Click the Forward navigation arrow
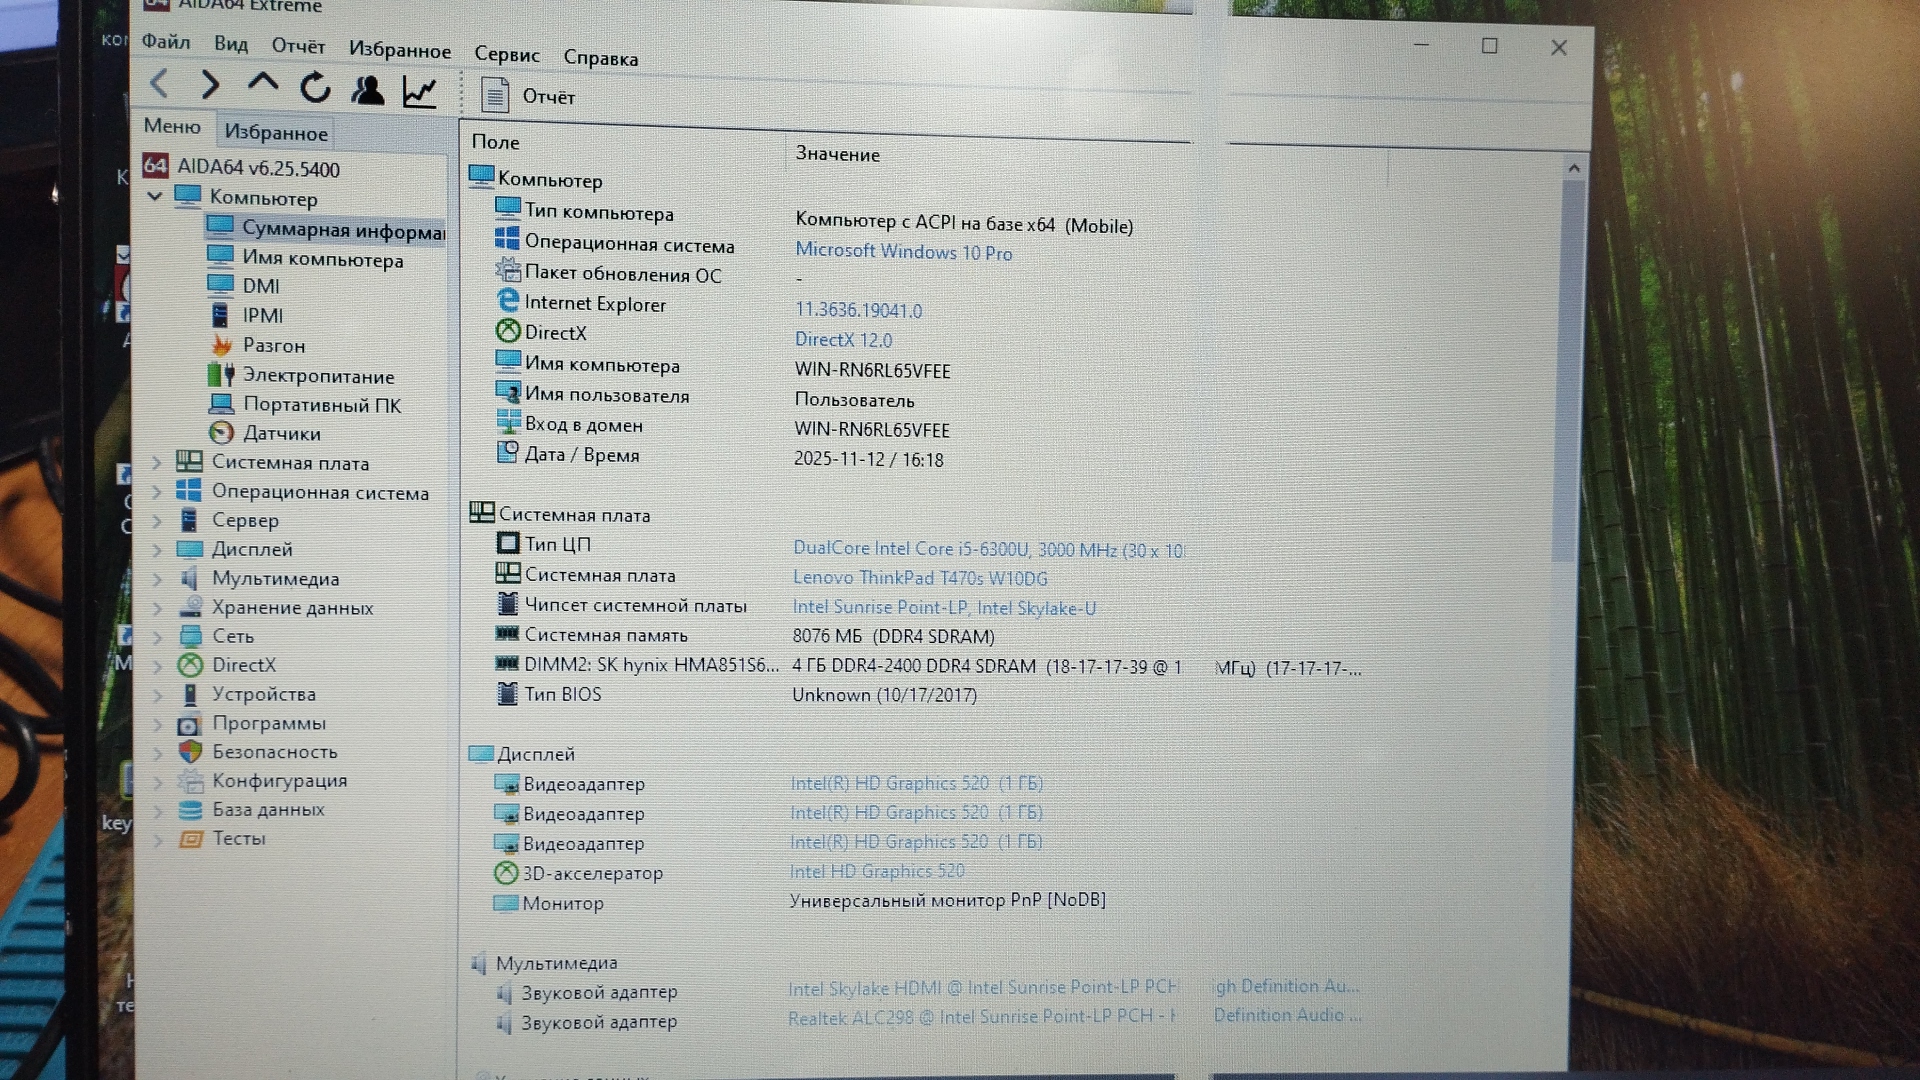The width and height of the screenshot is (1920, 1080). pos(210,85)
